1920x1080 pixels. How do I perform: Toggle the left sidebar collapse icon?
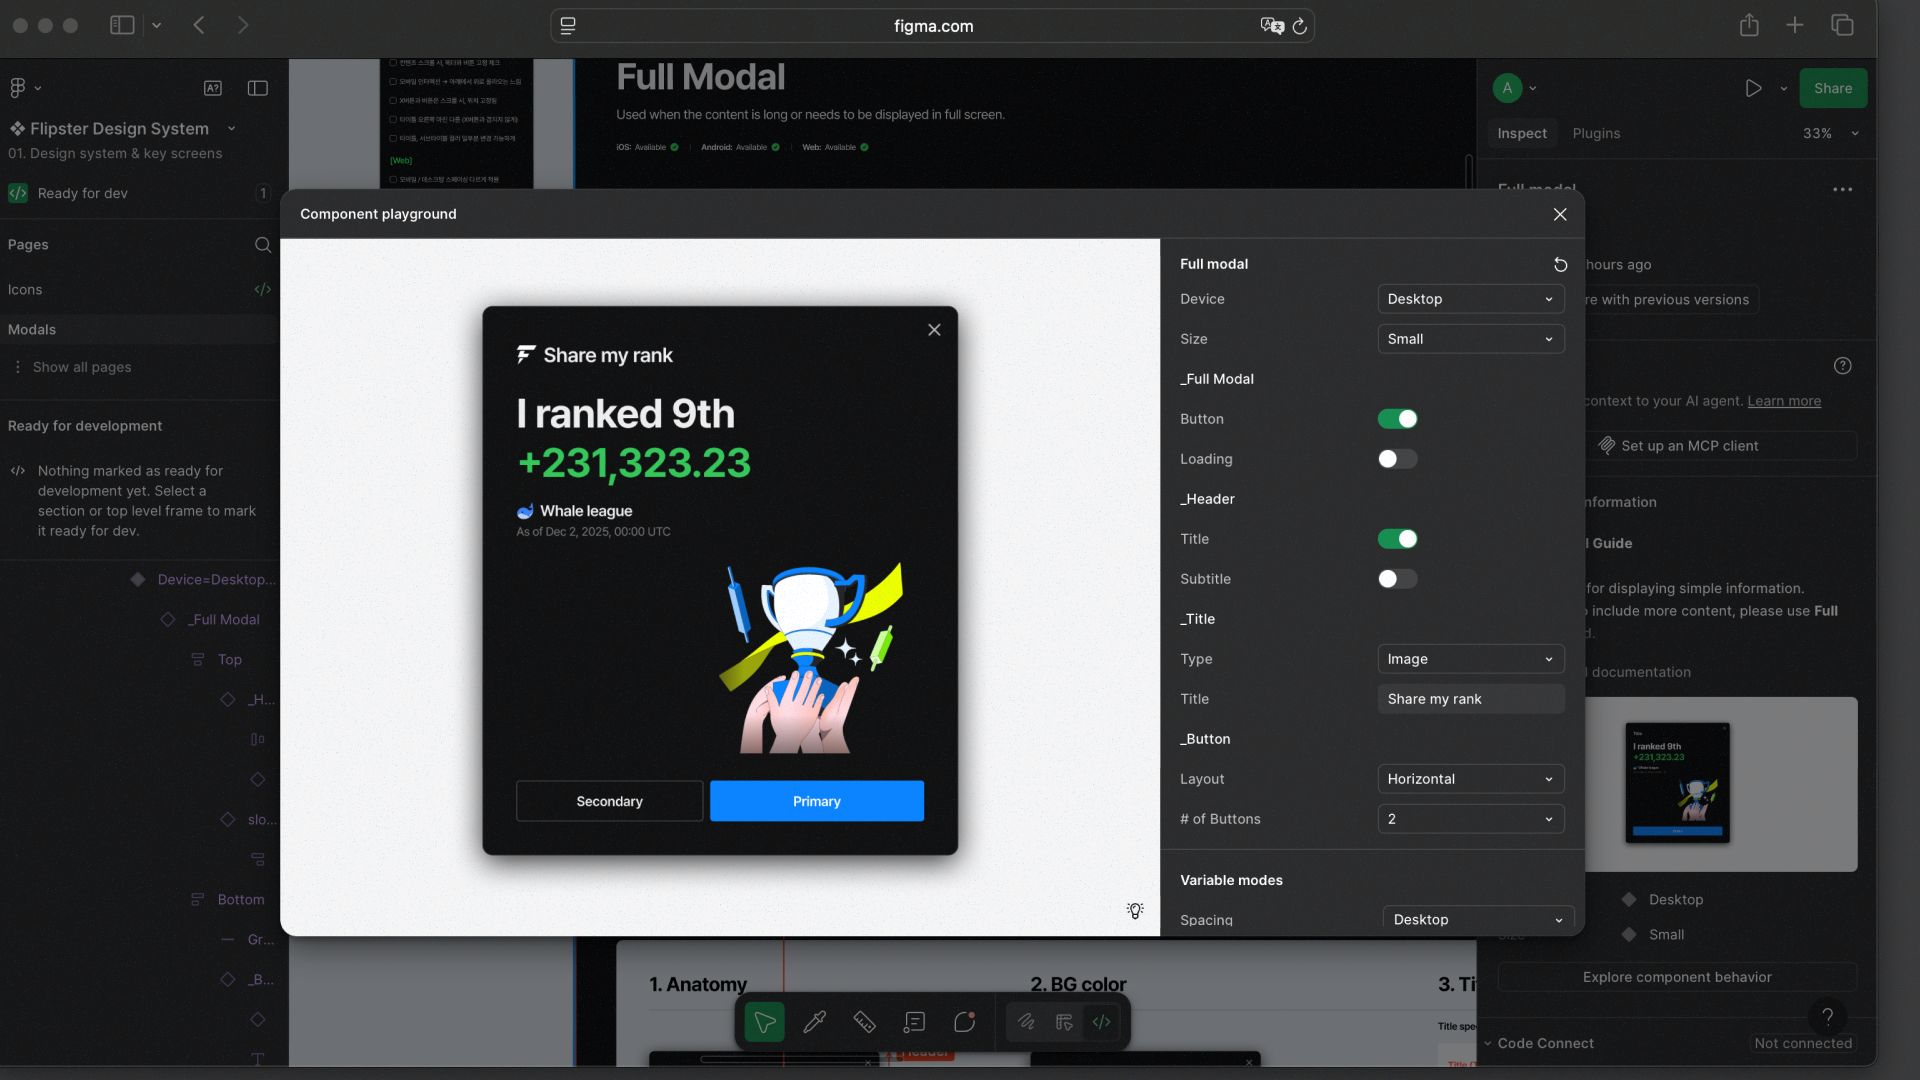tap(258, 88)
